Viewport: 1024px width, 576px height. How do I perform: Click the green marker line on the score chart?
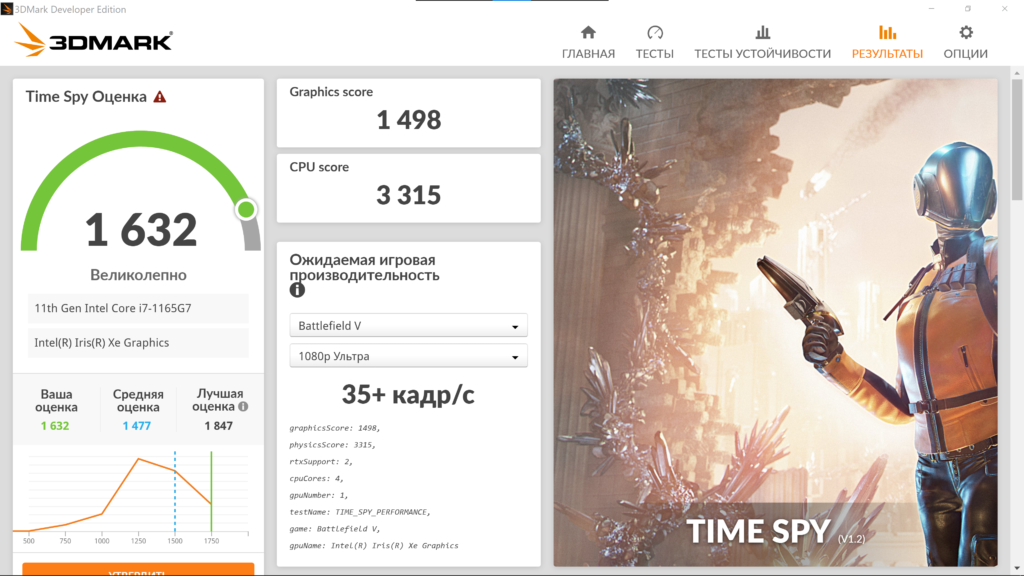point(212,491)
